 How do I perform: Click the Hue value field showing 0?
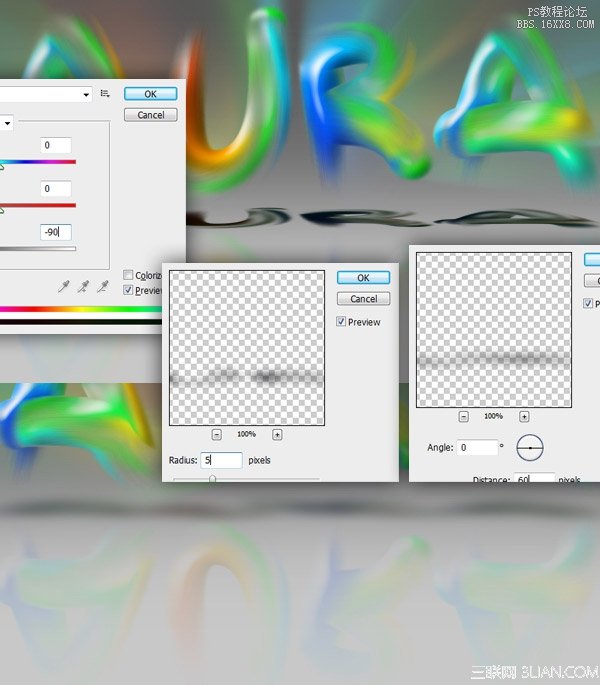pos(55,145)
